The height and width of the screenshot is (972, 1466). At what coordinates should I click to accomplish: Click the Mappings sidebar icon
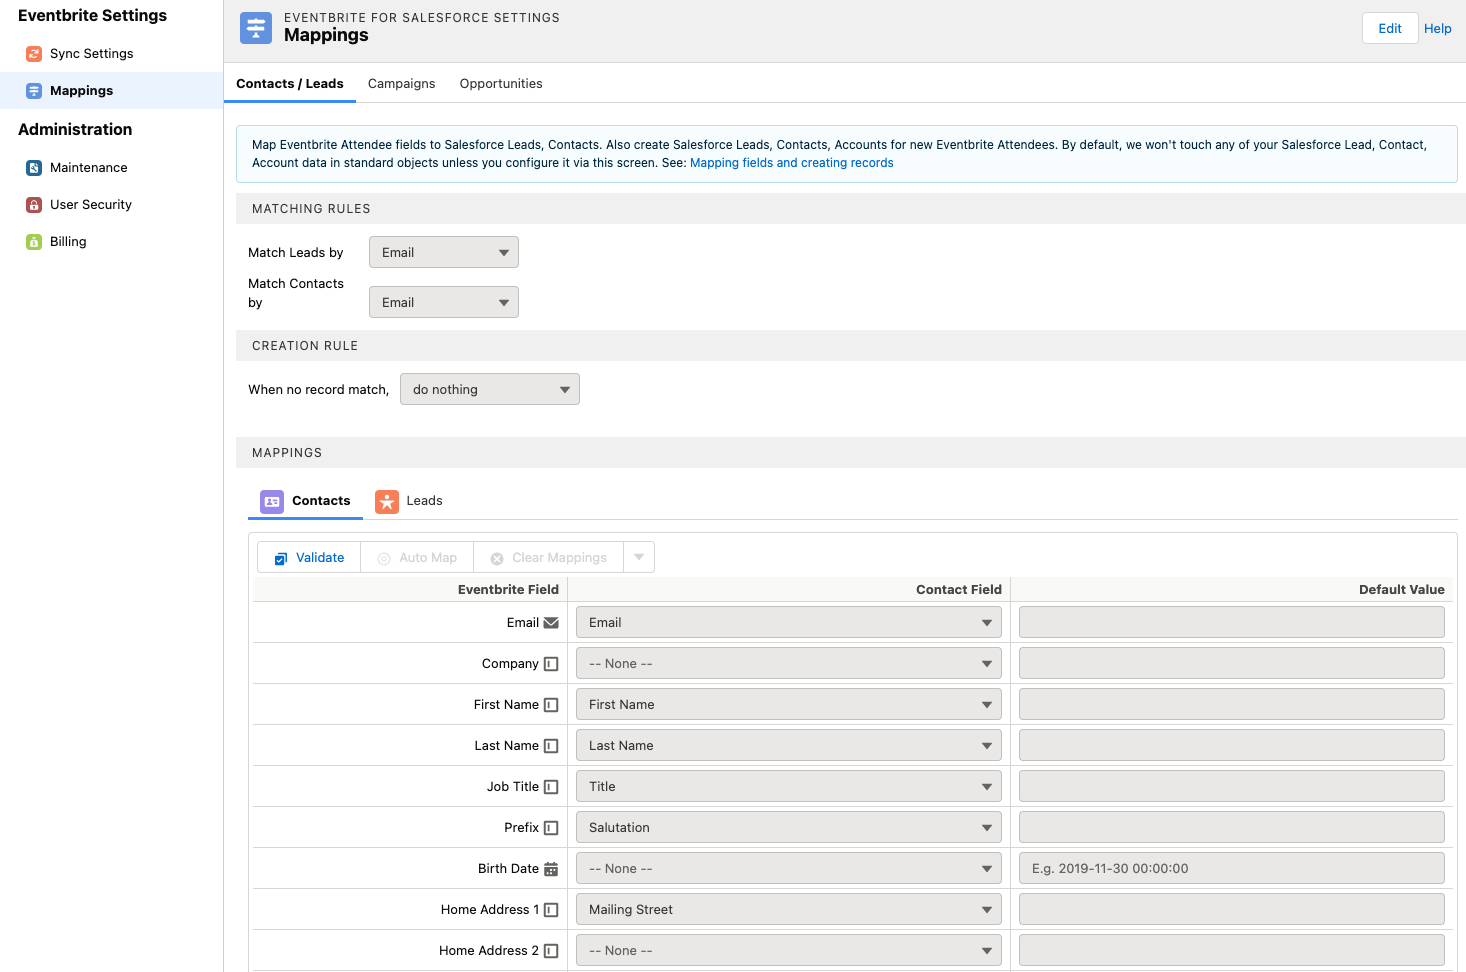click(34, 91)
